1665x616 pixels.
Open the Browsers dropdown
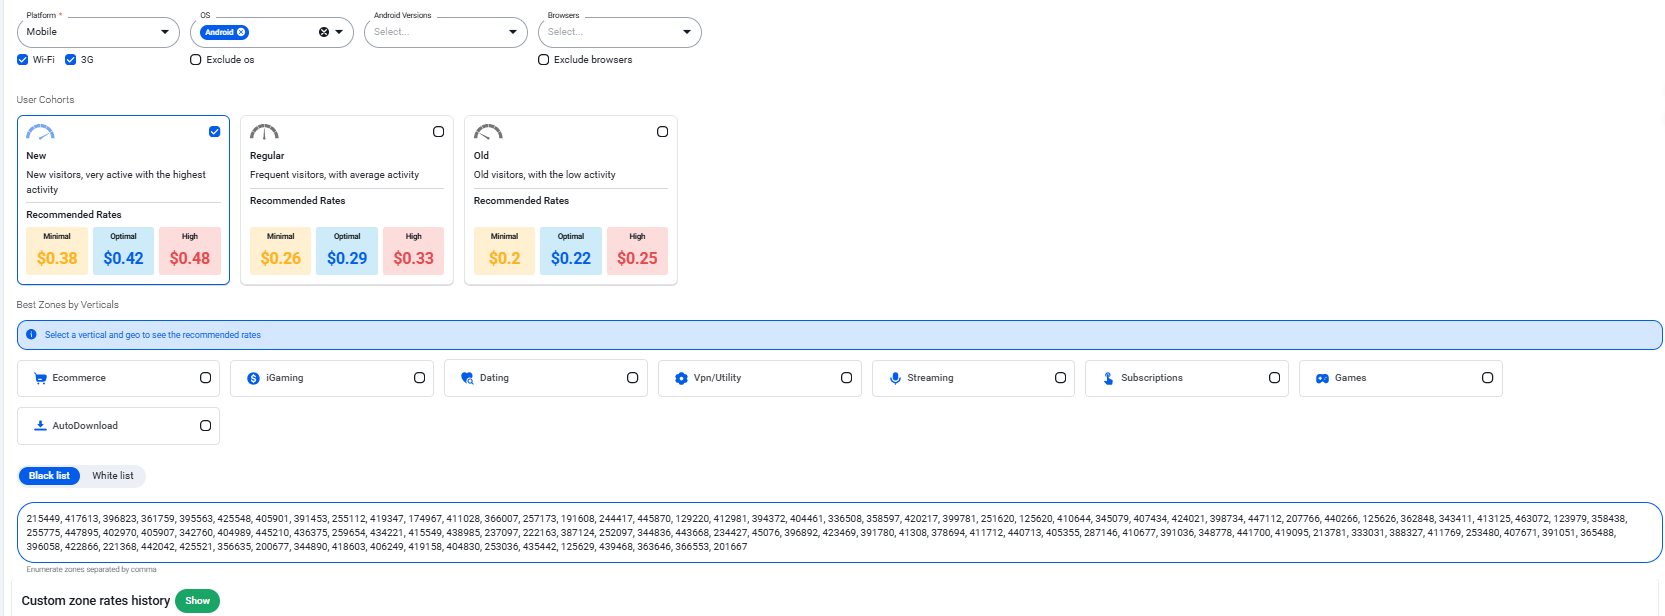point(620,32)
